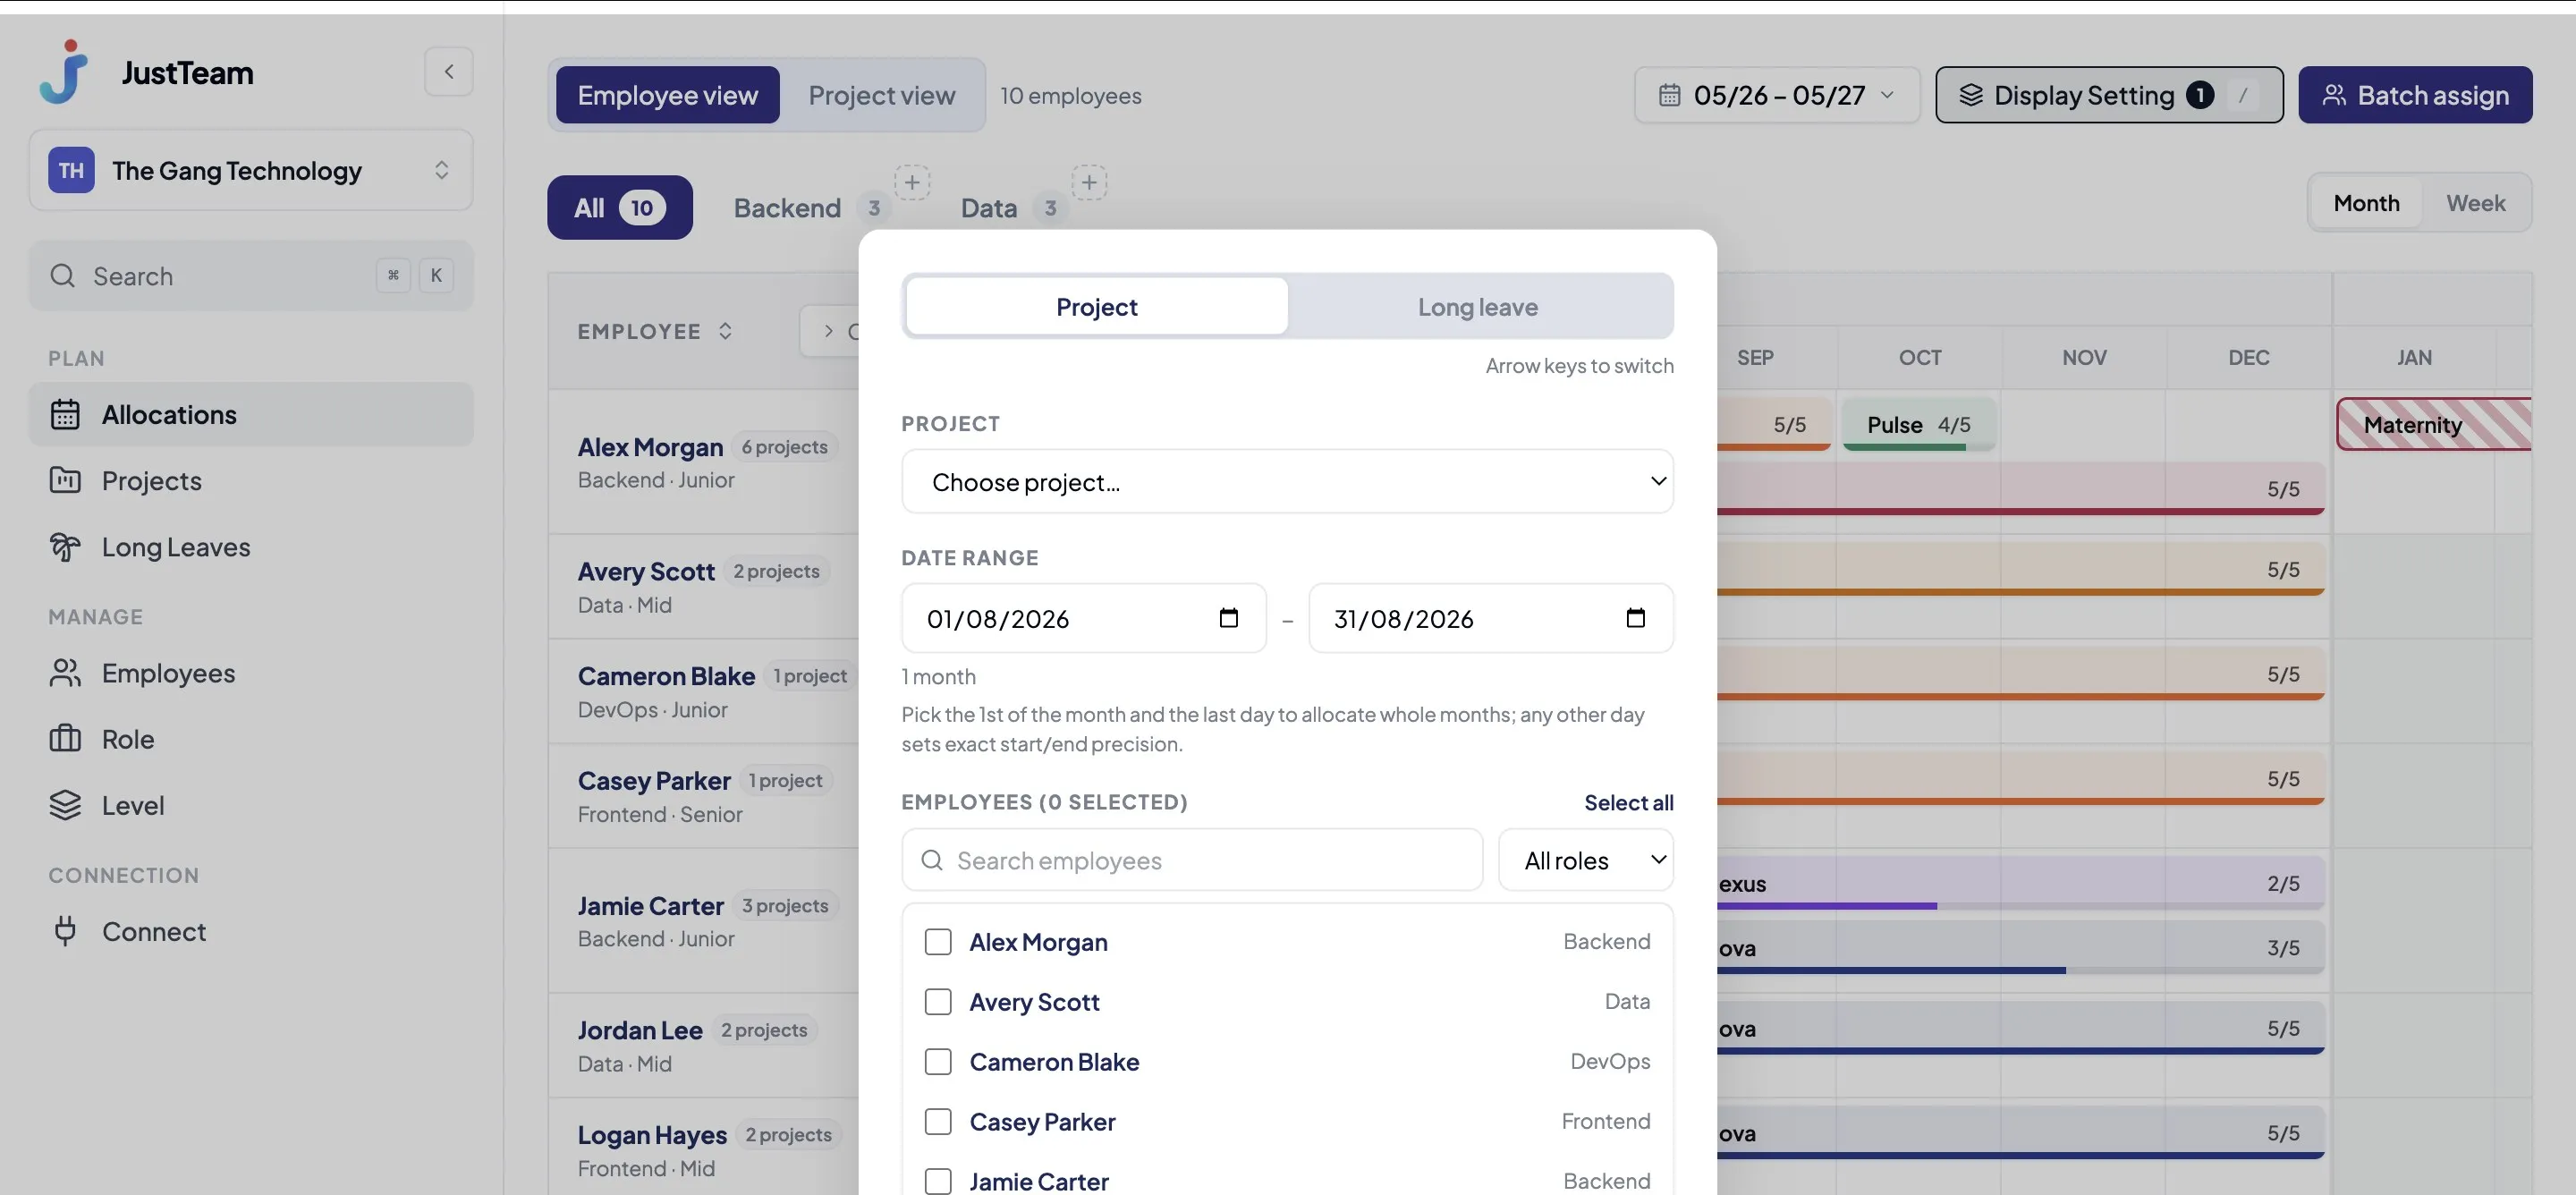Screen dimensions: 2576x1195
Task: Click the Connect plug icon
Action: coord(65,931)
